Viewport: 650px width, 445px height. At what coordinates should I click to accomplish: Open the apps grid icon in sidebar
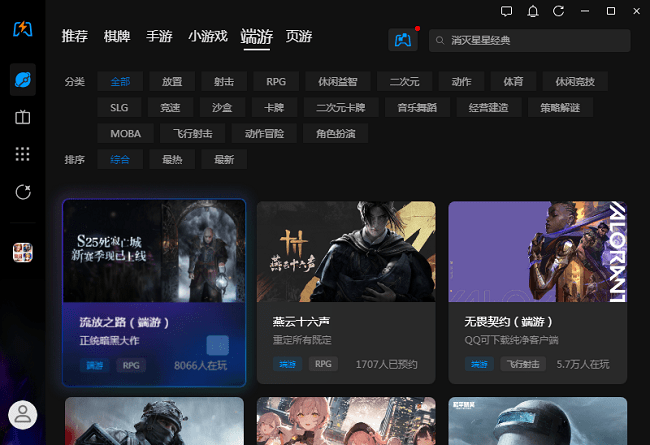pos(23,154)
